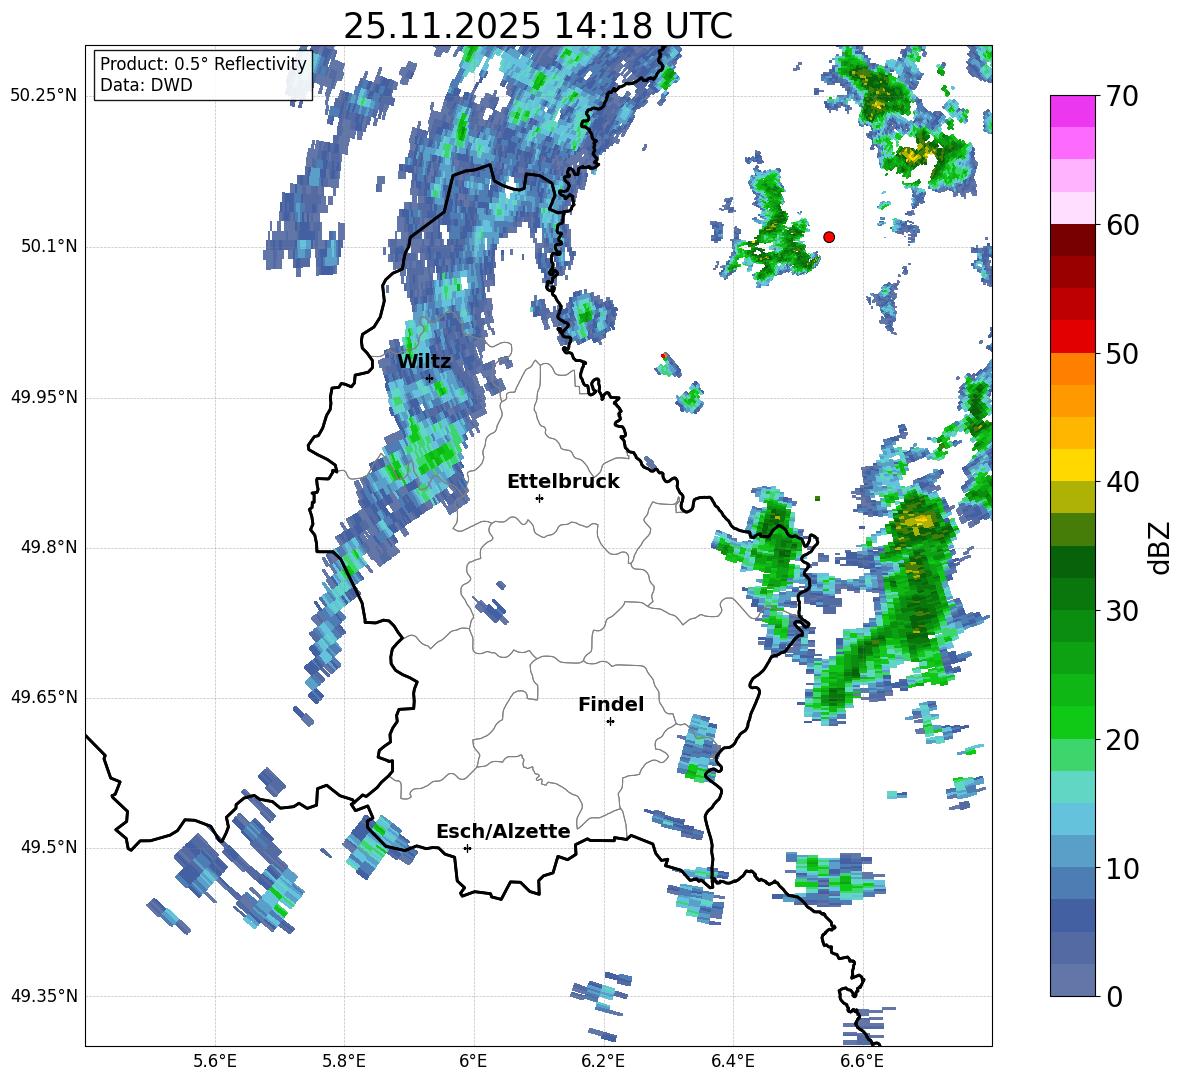Click the dark red swatch just below 60 dBZ
1184x1081 pixels.
point(1072,240)
